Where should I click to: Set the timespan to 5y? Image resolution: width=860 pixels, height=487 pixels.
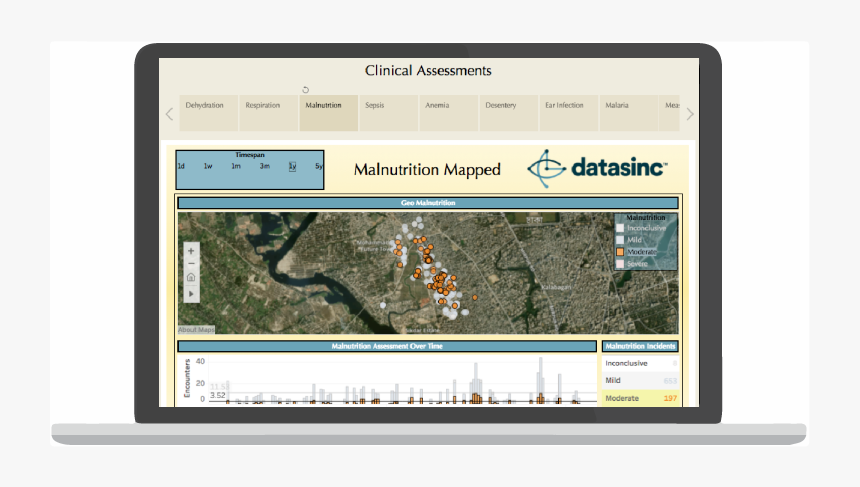point(319,166)
